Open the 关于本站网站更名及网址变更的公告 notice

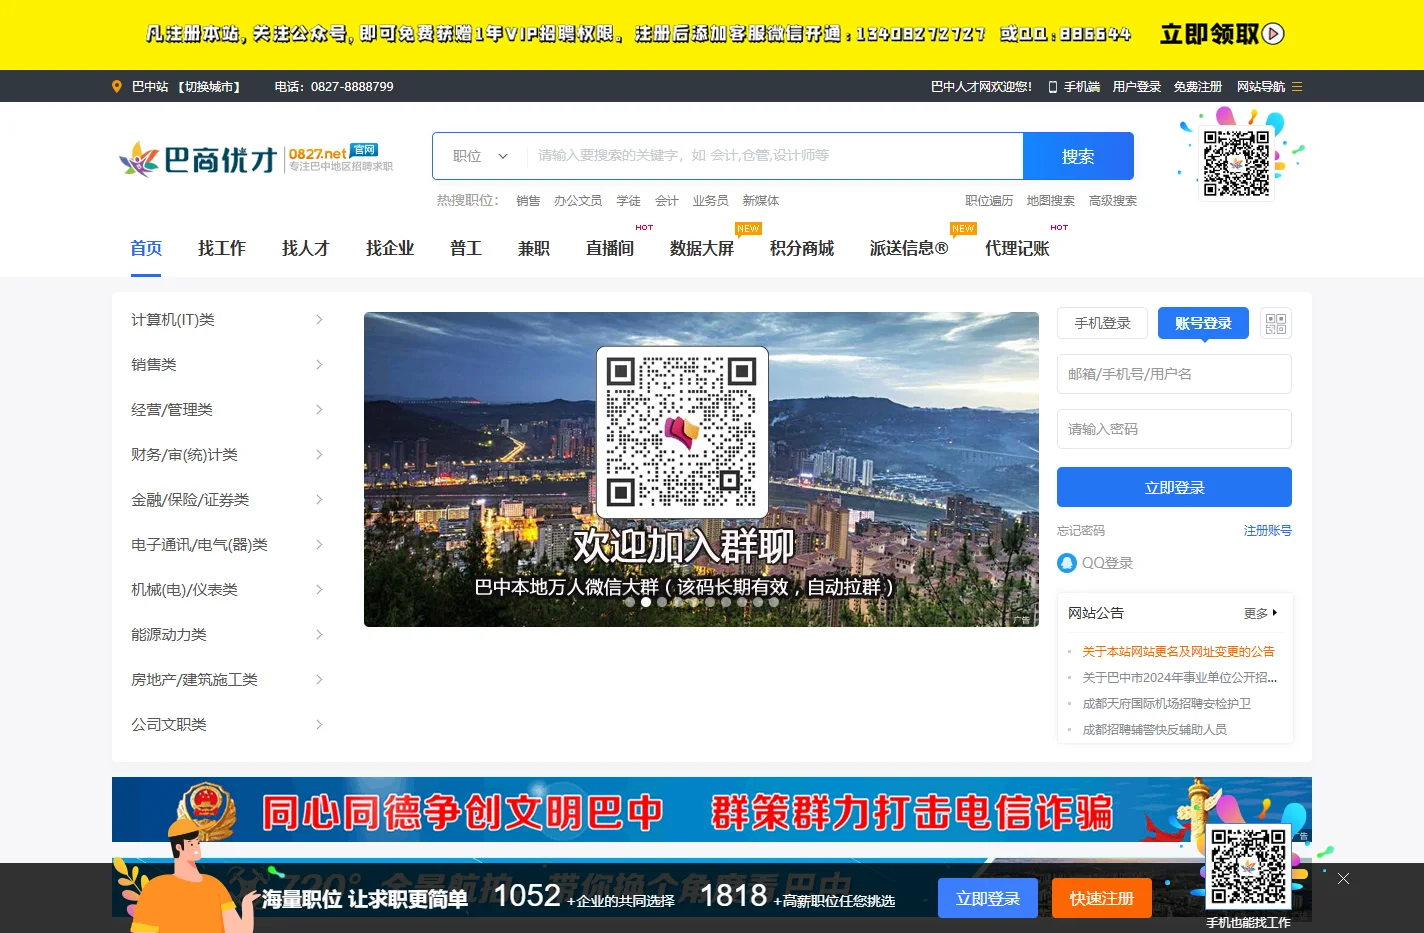(x=1178, y=652)
